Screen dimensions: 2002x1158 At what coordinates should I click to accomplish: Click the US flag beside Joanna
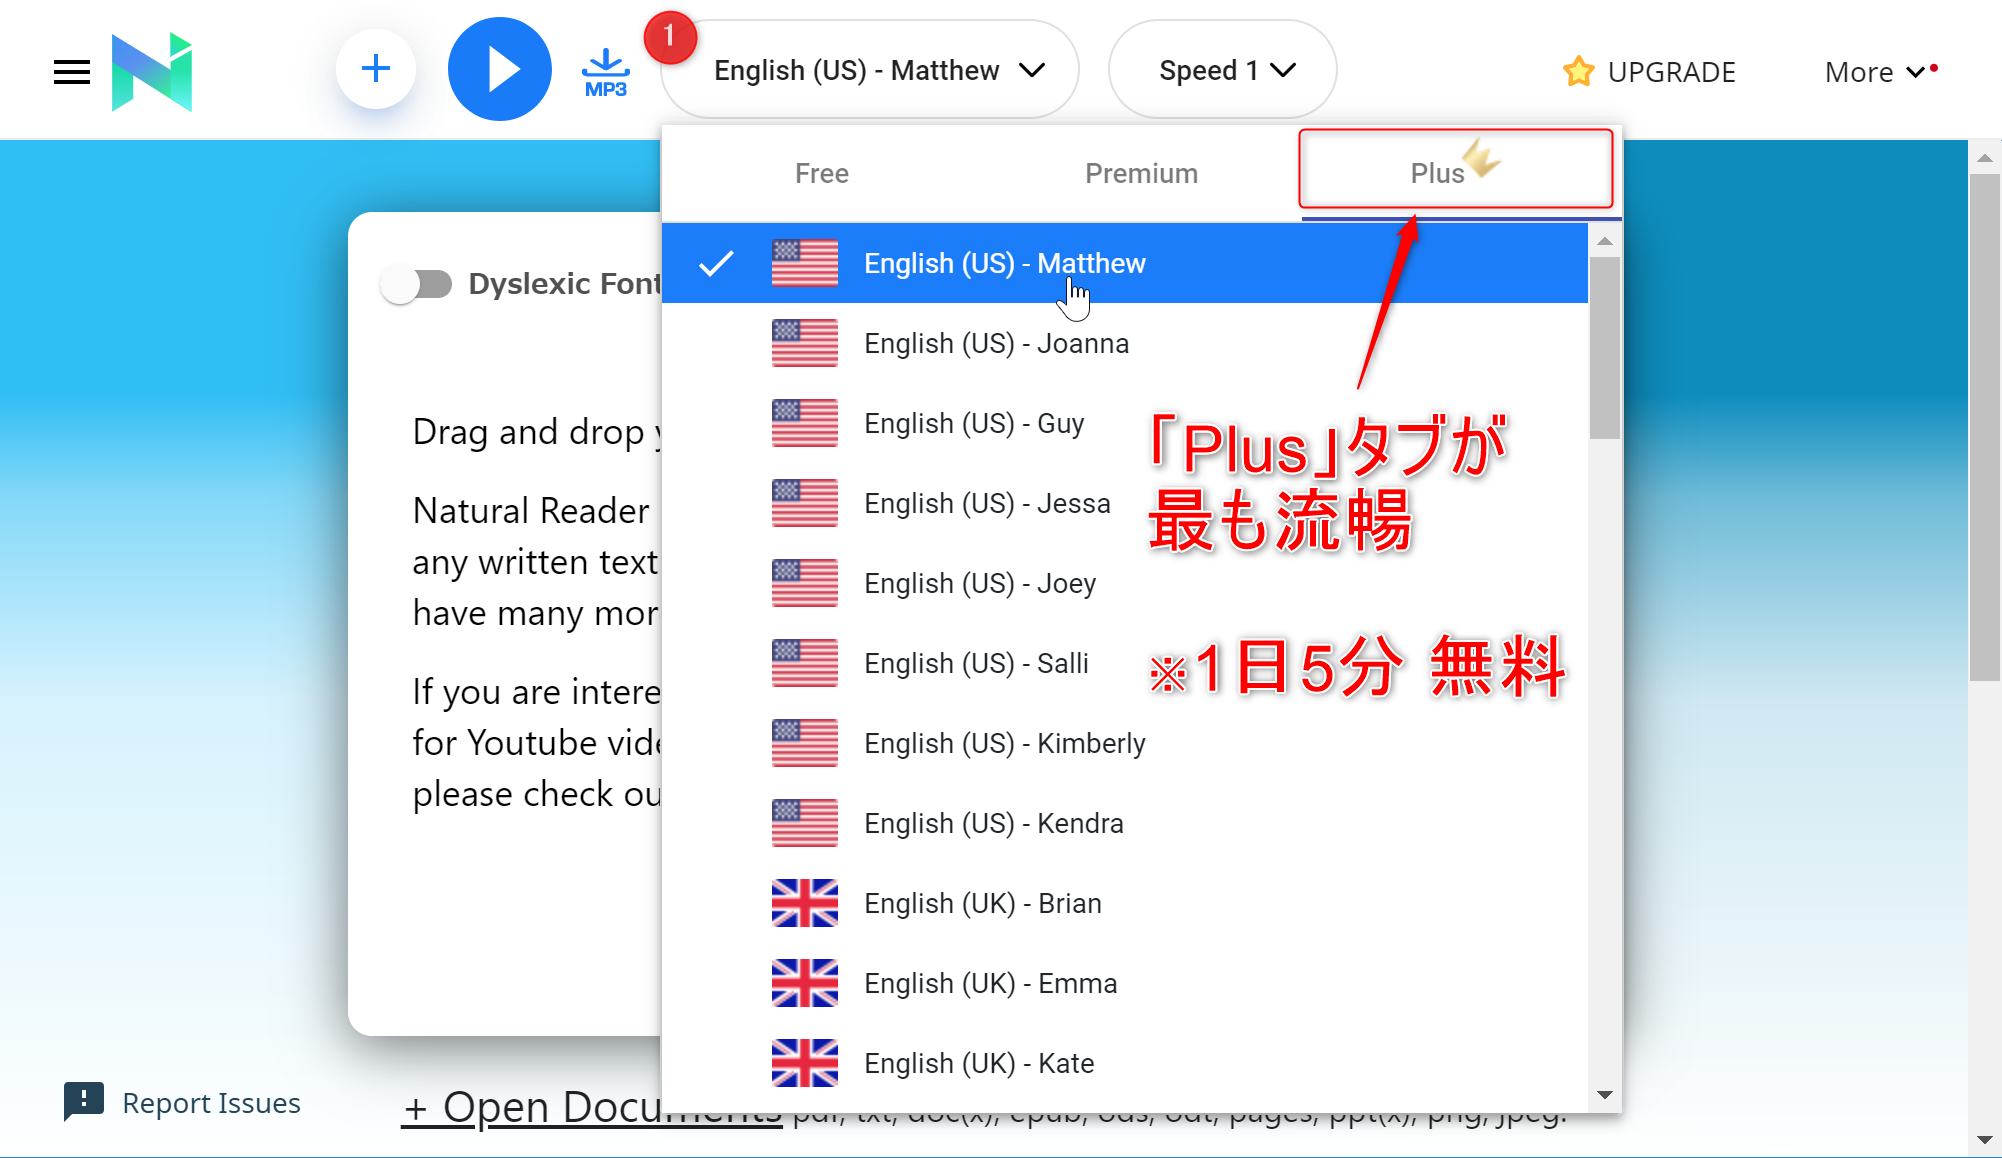click(804, 343)
